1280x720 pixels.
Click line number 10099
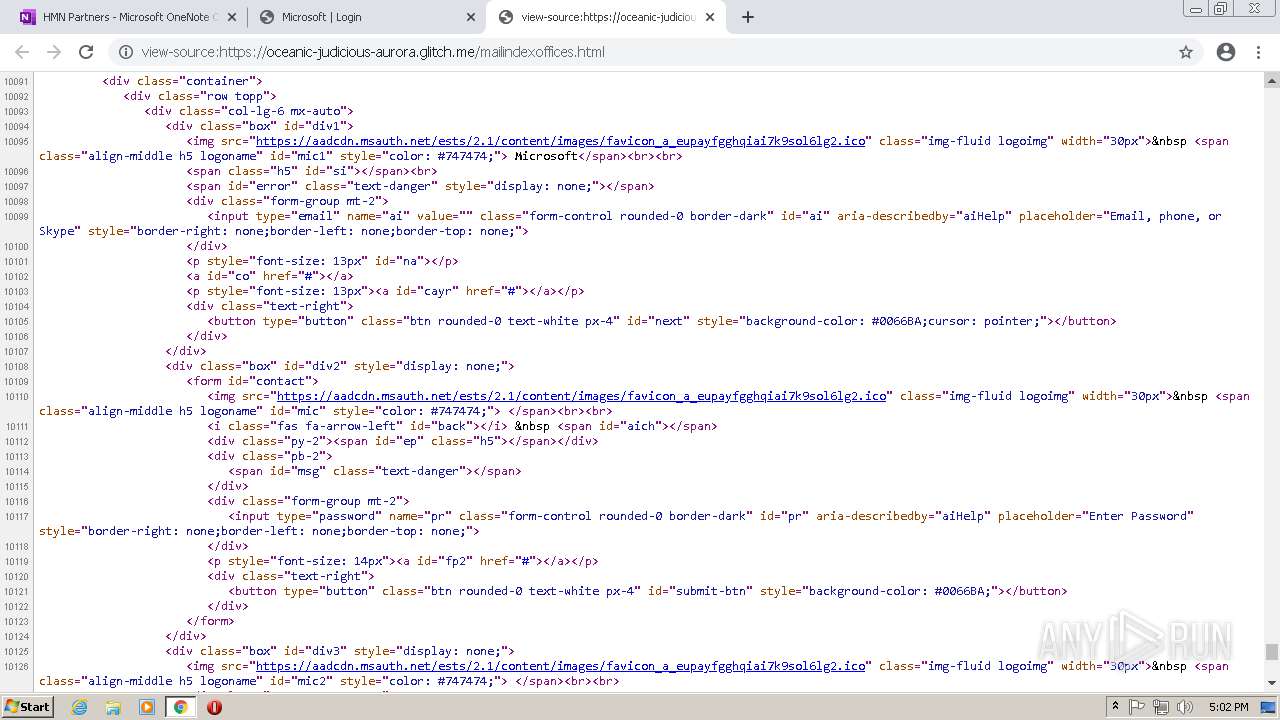pyautogui.click(x=16, y=217)
